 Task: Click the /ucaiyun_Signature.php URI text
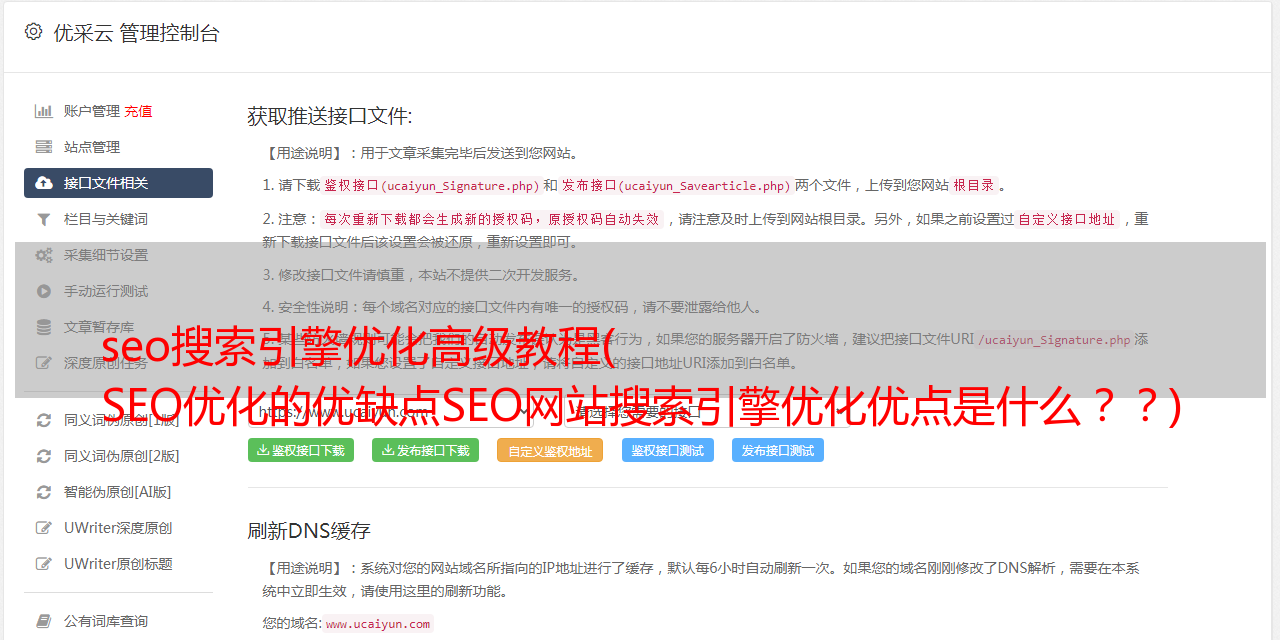coord(1054,340)
